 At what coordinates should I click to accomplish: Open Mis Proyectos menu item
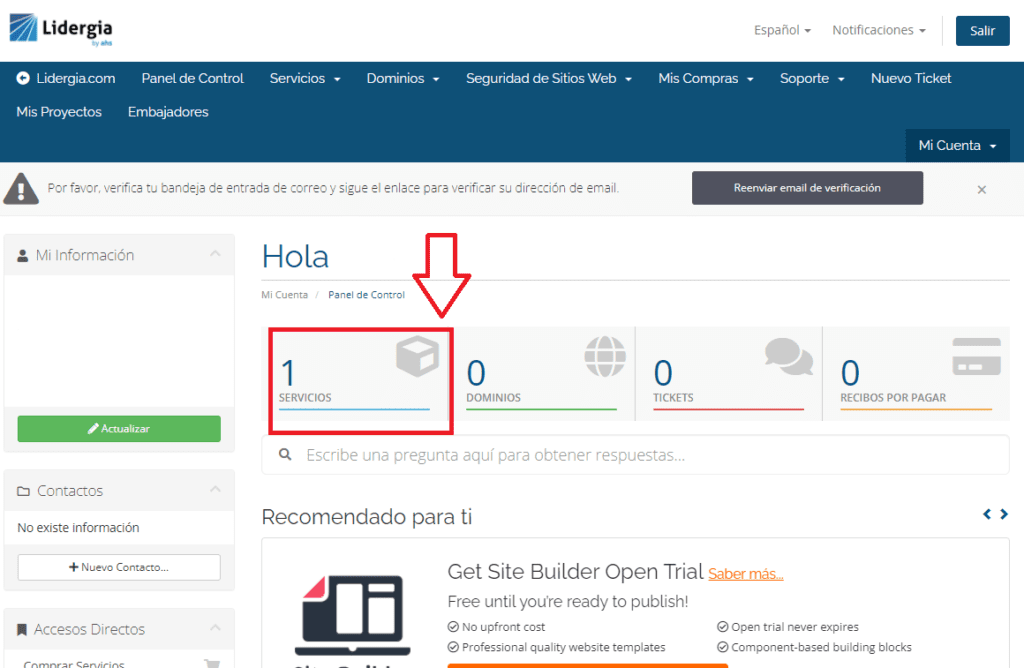[x=59, y=112]
